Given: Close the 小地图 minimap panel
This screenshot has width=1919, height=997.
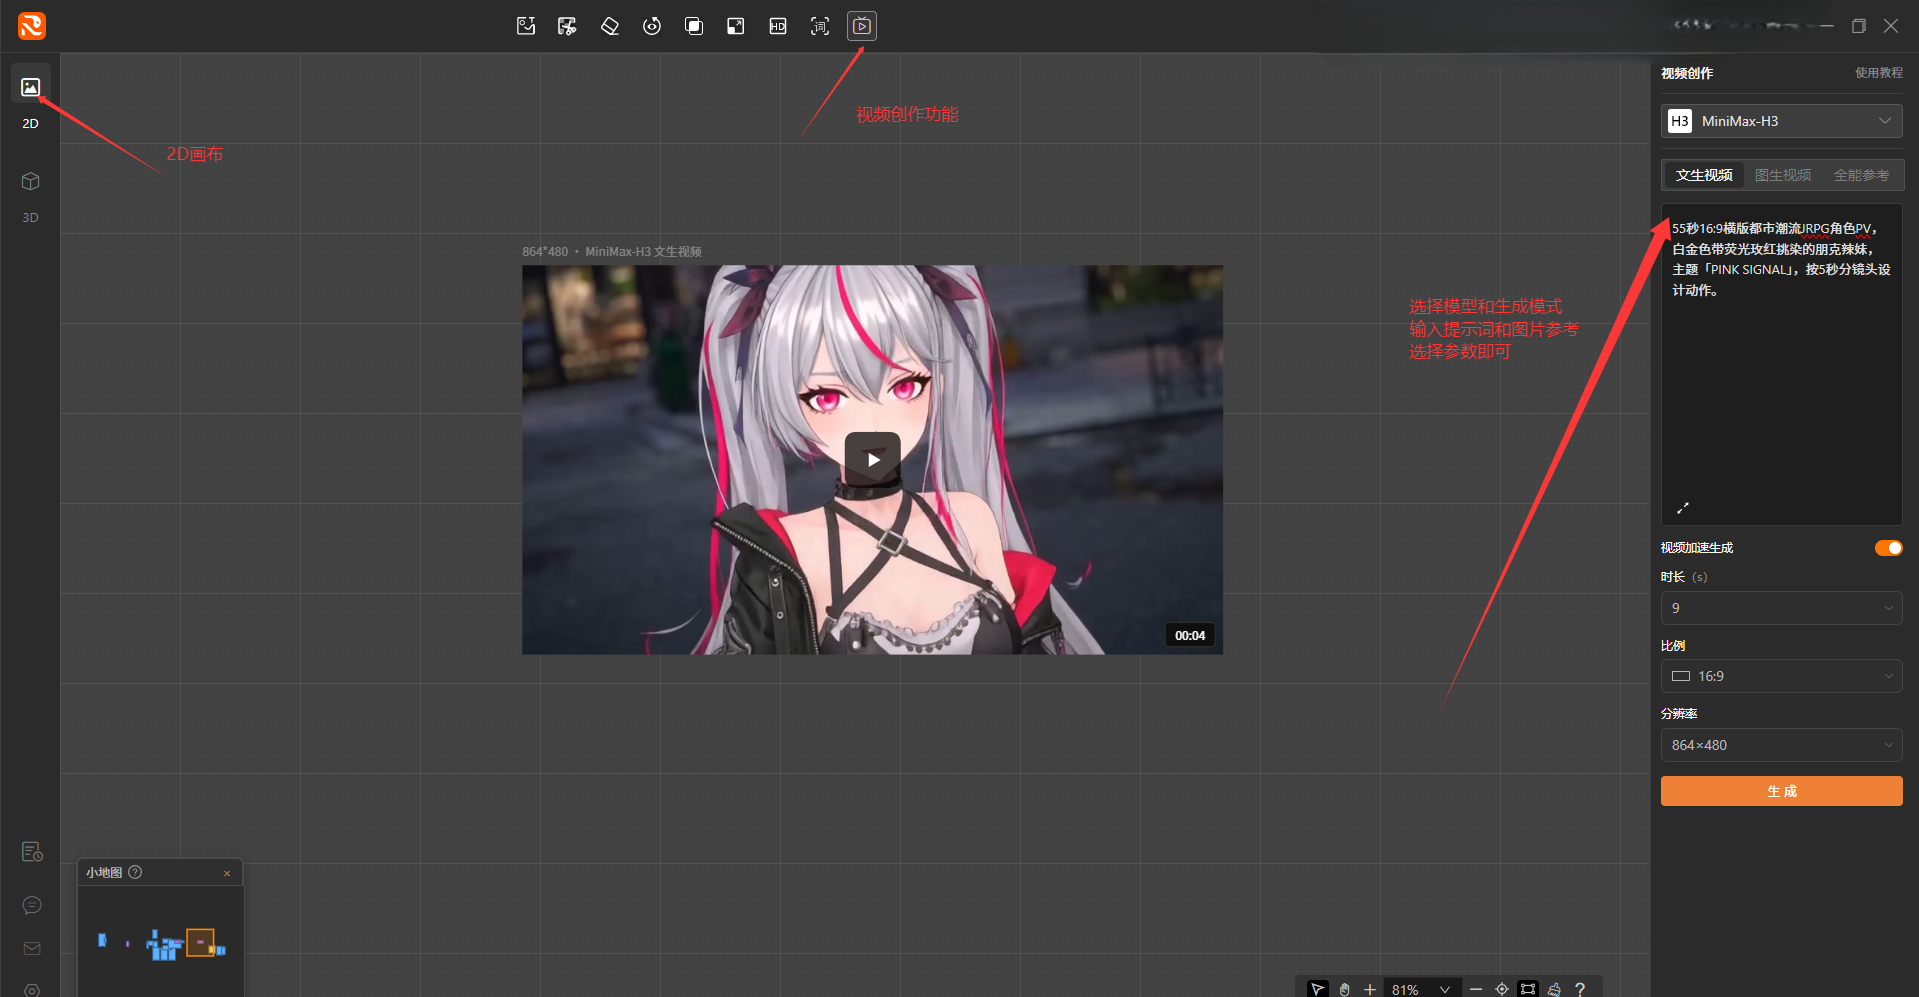Looking at the screenshot, I should [x=227, y=873].
